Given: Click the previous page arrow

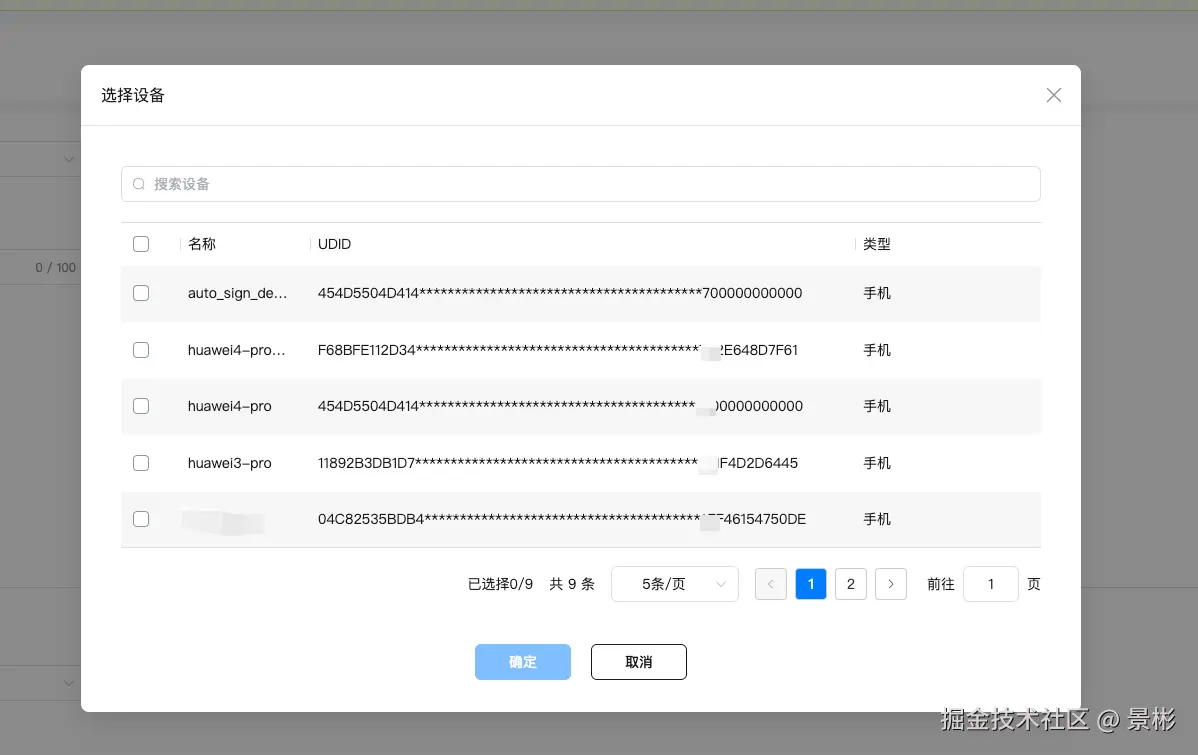Looking at the screenshot, I should click(x=770, y=583).
